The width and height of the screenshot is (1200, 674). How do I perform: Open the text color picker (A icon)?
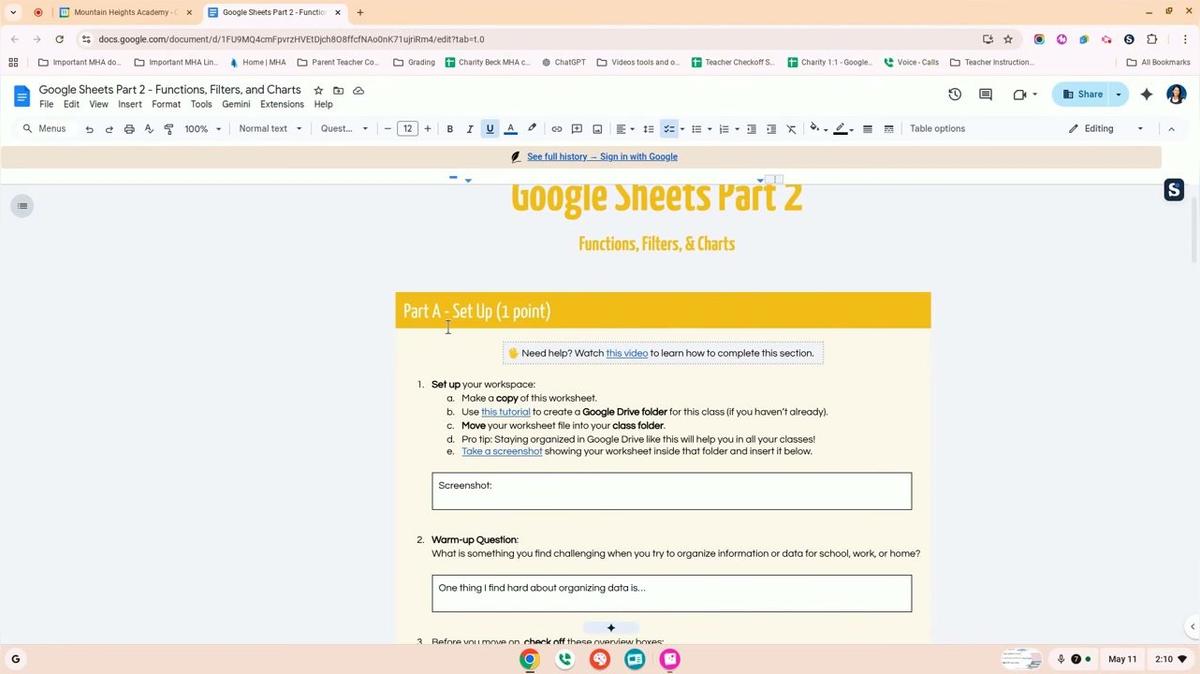[511, 129]
